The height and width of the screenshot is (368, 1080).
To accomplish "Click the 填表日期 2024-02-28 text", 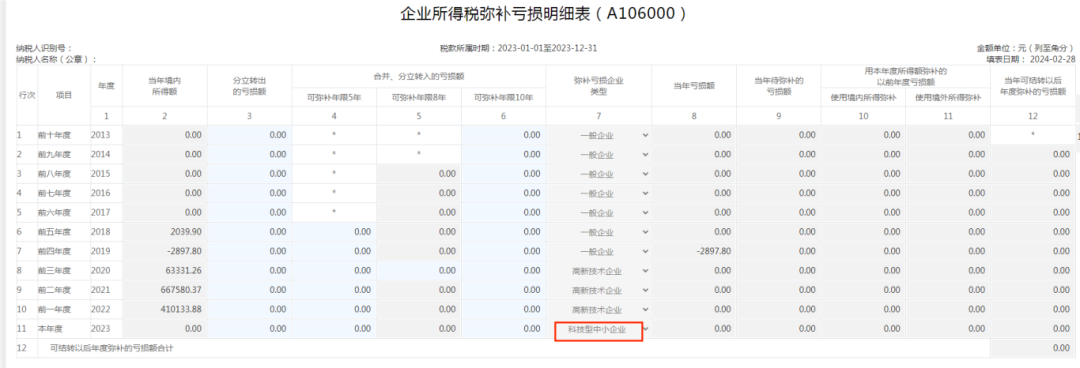I will tap(1030, 59).
